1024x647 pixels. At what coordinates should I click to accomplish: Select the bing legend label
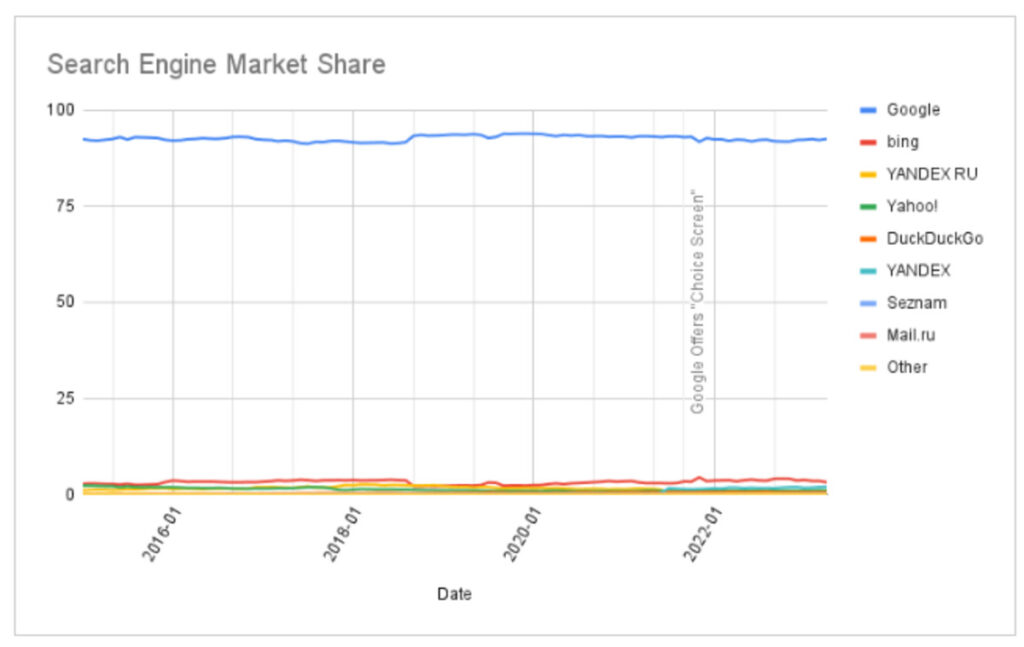pyautogui.click(x=903, y=142)
